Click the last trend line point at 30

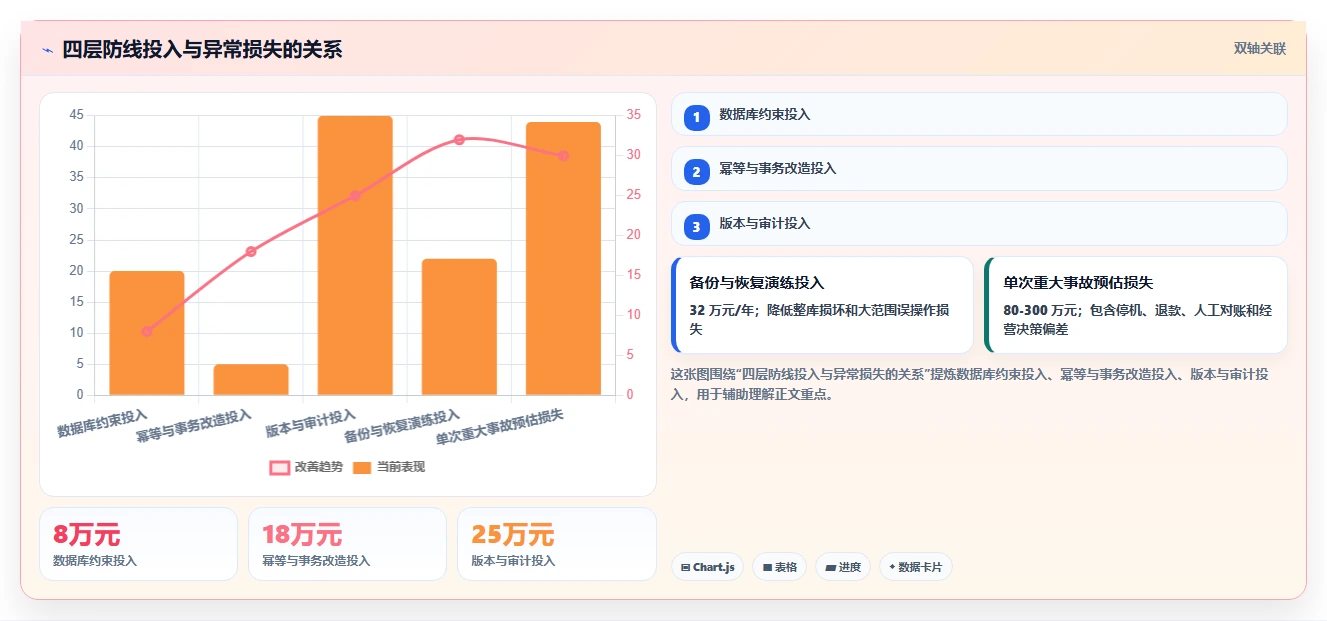[x=563, y=155]
